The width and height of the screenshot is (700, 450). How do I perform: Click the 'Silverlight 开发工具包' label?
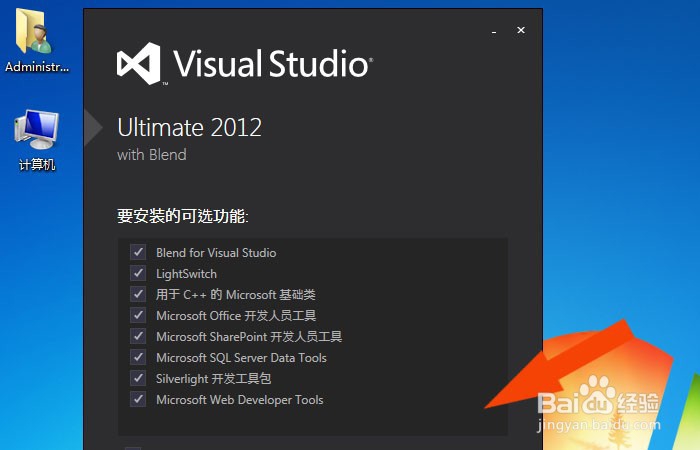(x=213, y=379)
